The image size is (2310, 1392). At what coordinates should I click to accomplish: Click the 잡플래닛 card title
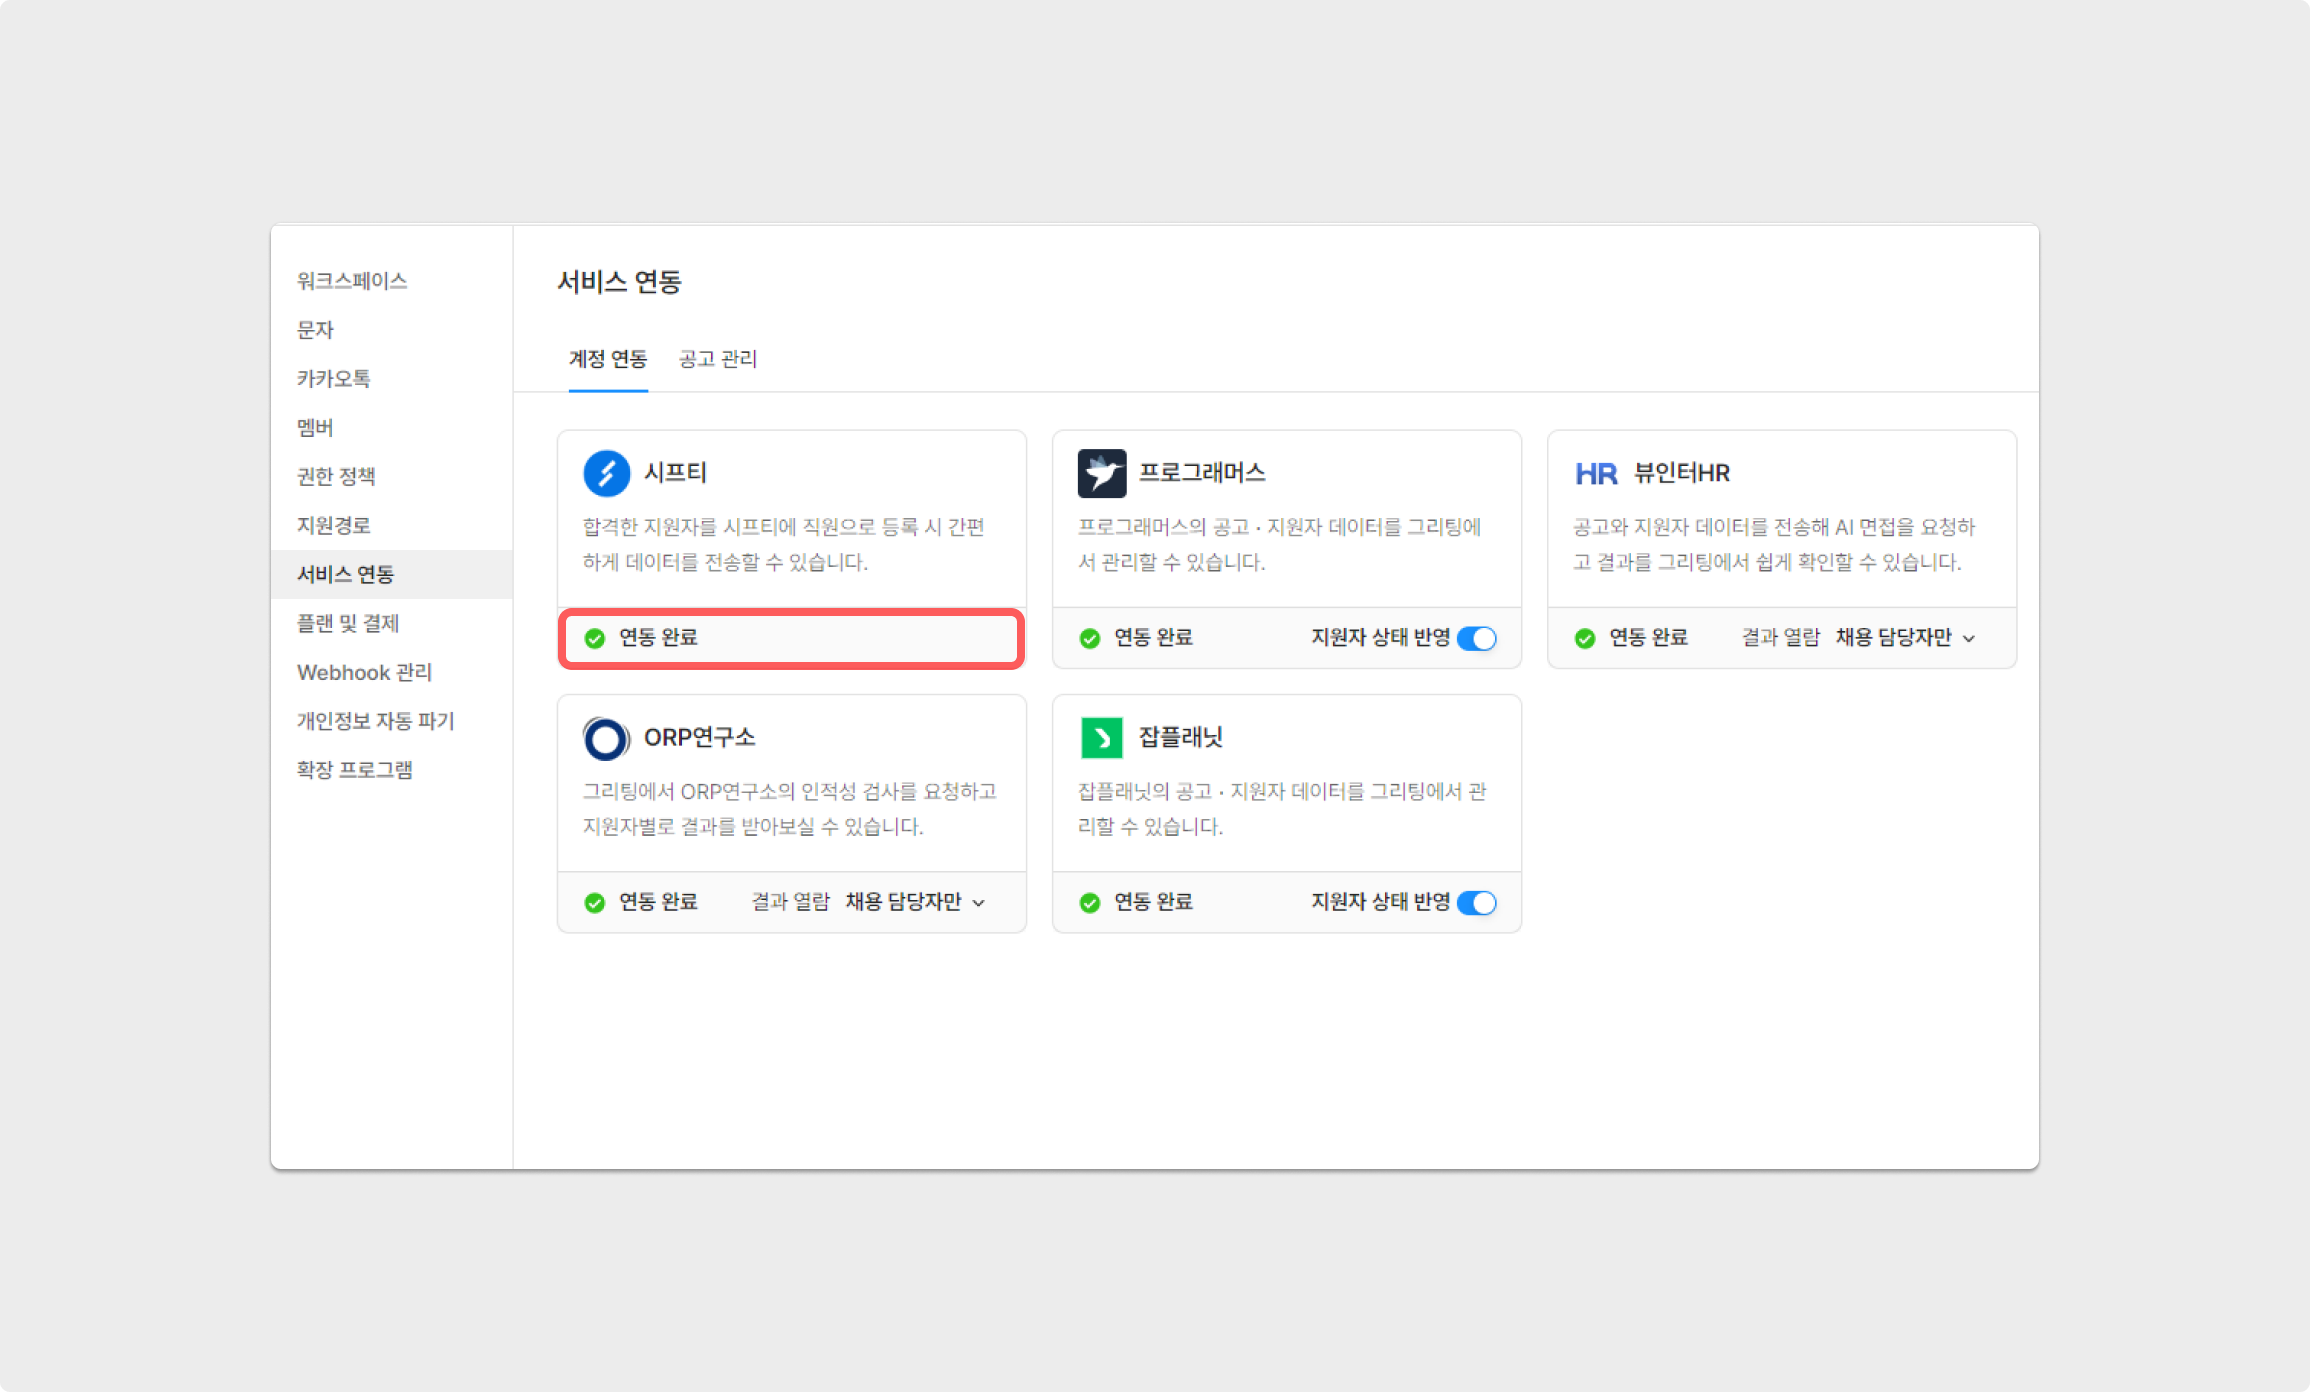(1180, 738)
